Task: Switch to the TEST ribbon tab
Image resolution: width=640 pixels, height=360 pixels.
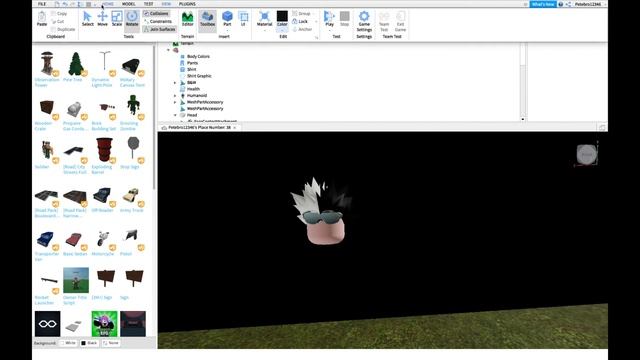Action: 149,4
